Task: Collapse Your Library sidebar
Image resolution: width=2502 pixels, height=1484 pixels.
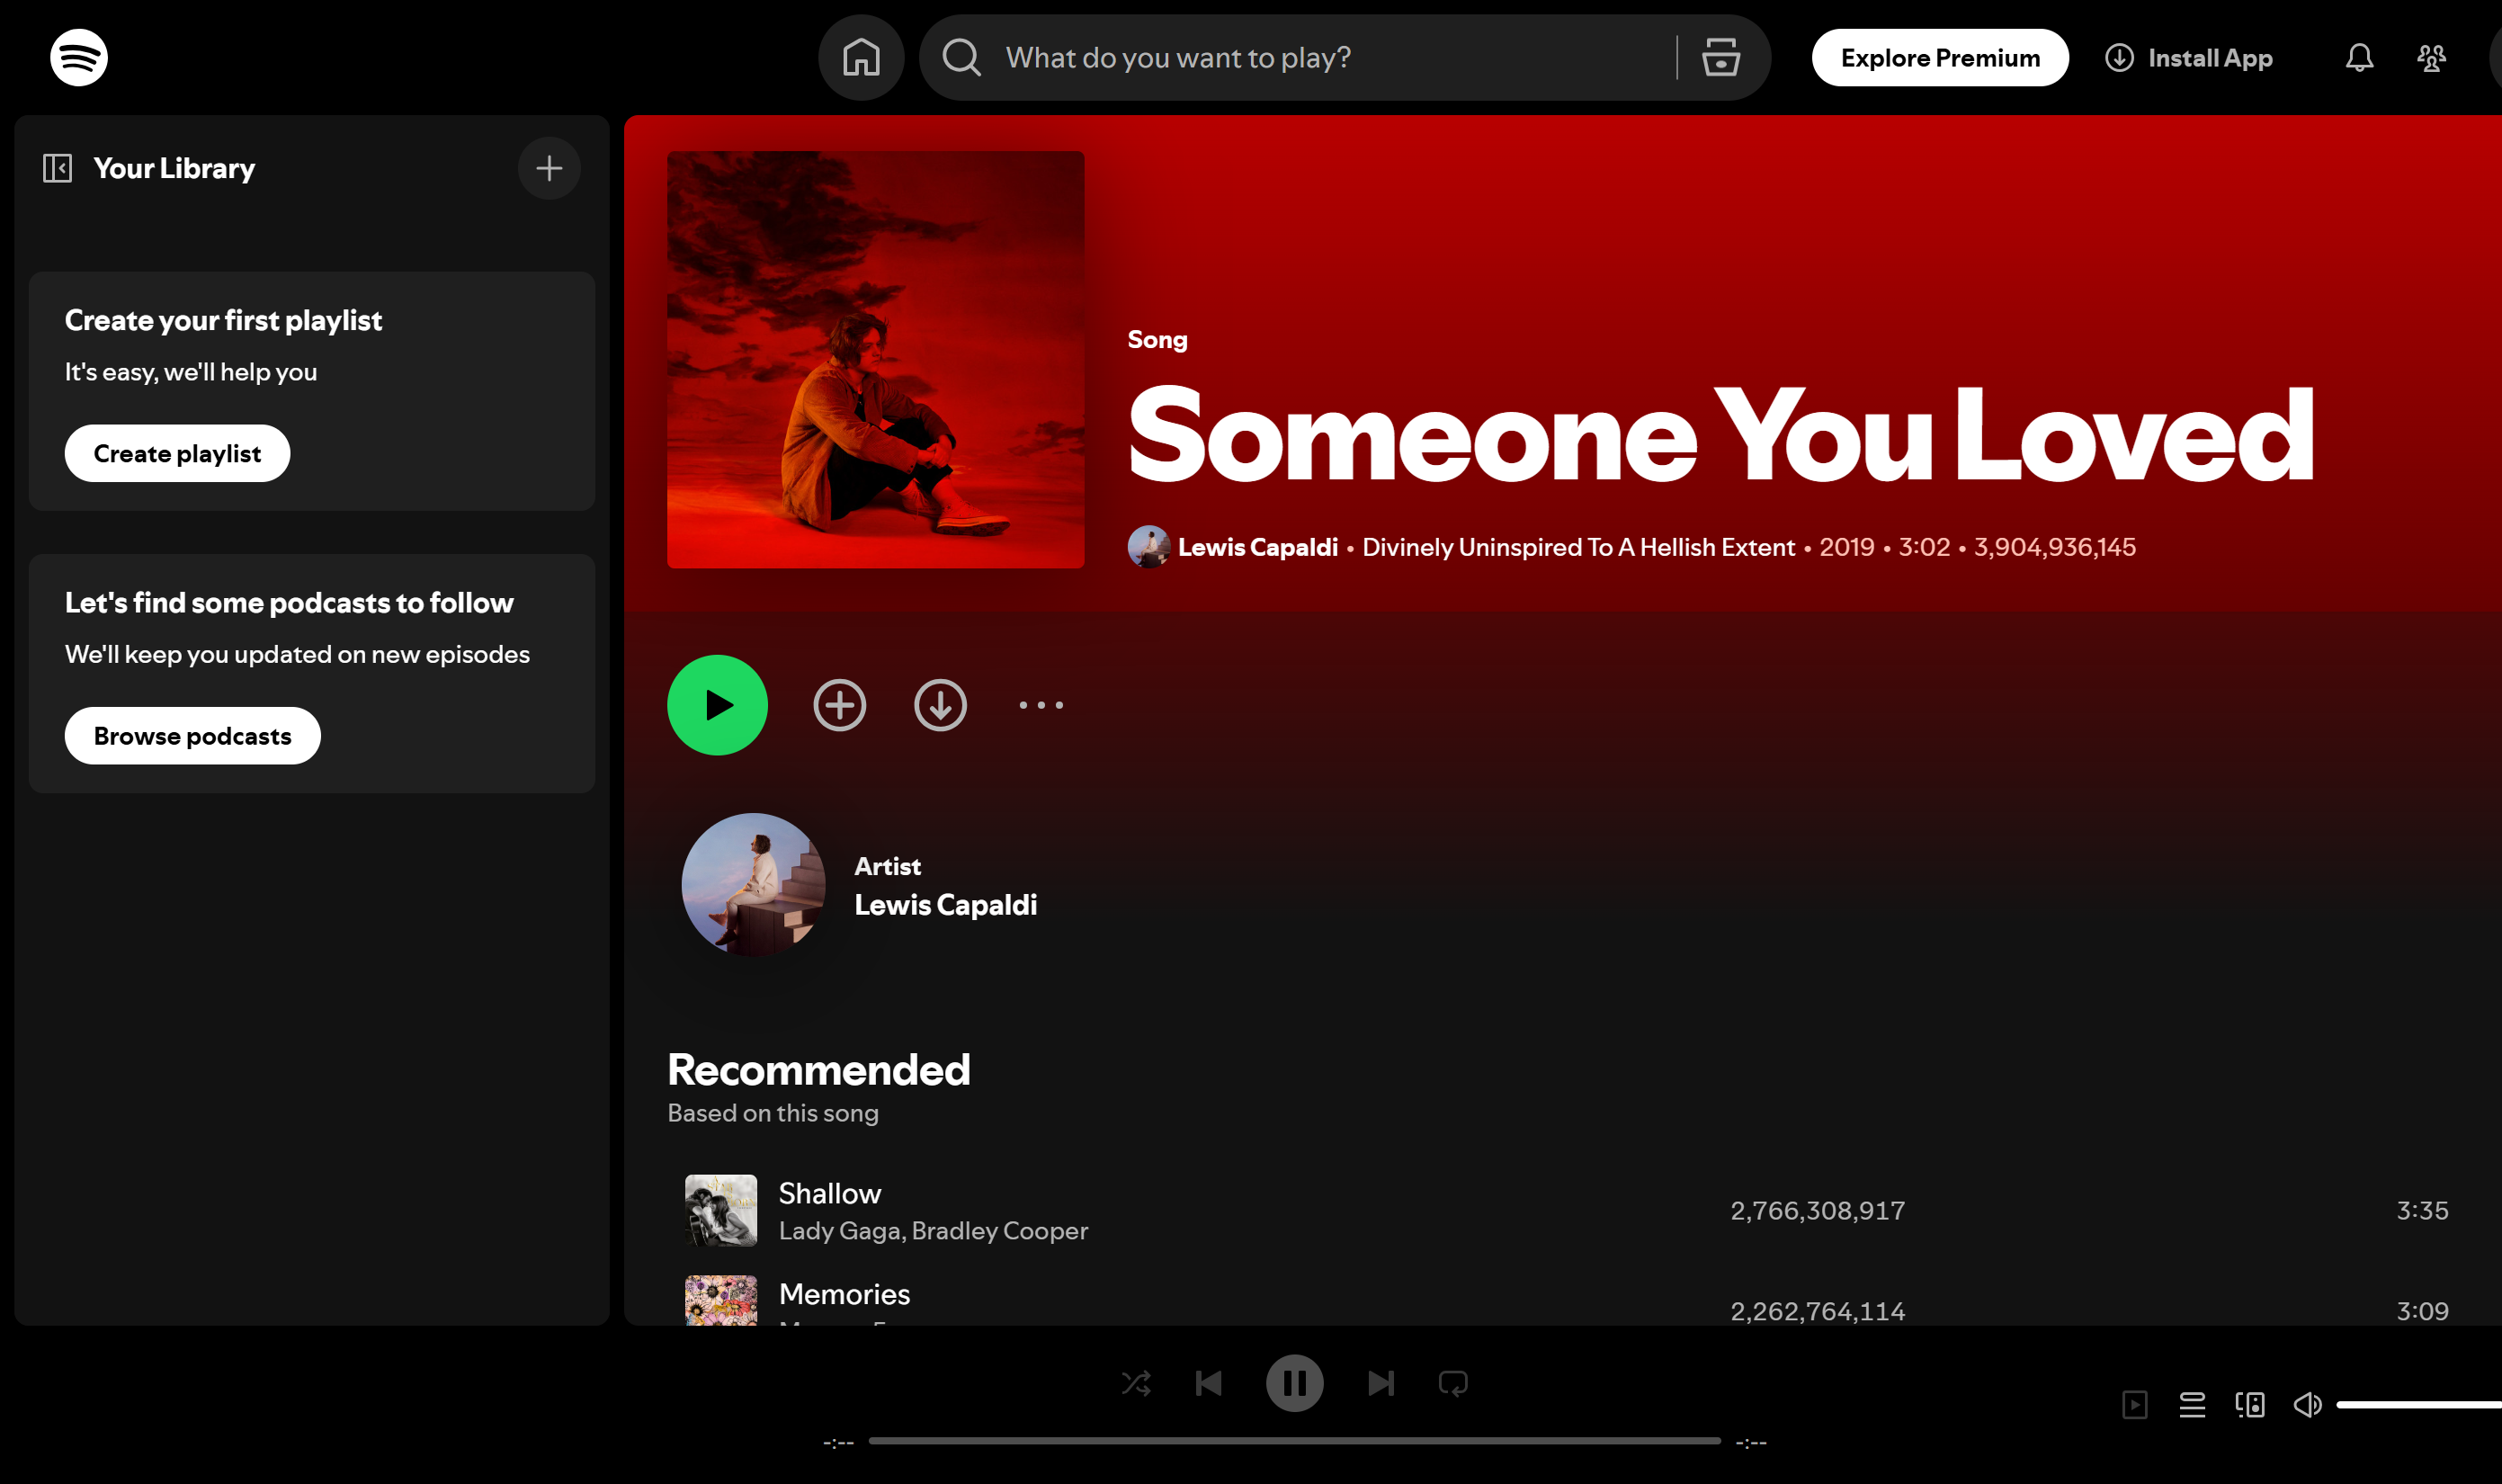Action: pos(57,167)
